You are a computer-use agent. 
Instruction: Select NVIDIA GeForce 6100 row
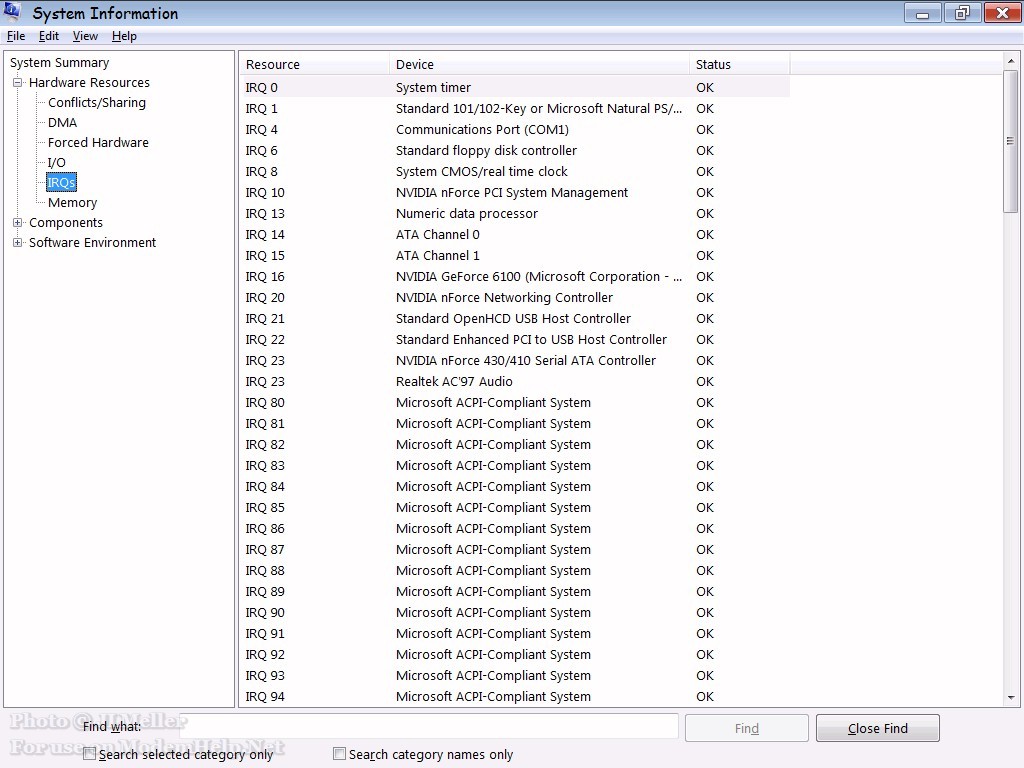(x=515, y=276)
